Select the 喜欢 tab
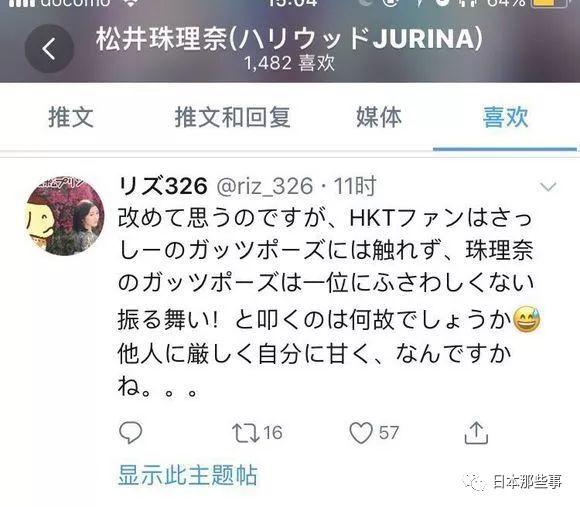Screen dimensions: 580x507 [505, 117]
